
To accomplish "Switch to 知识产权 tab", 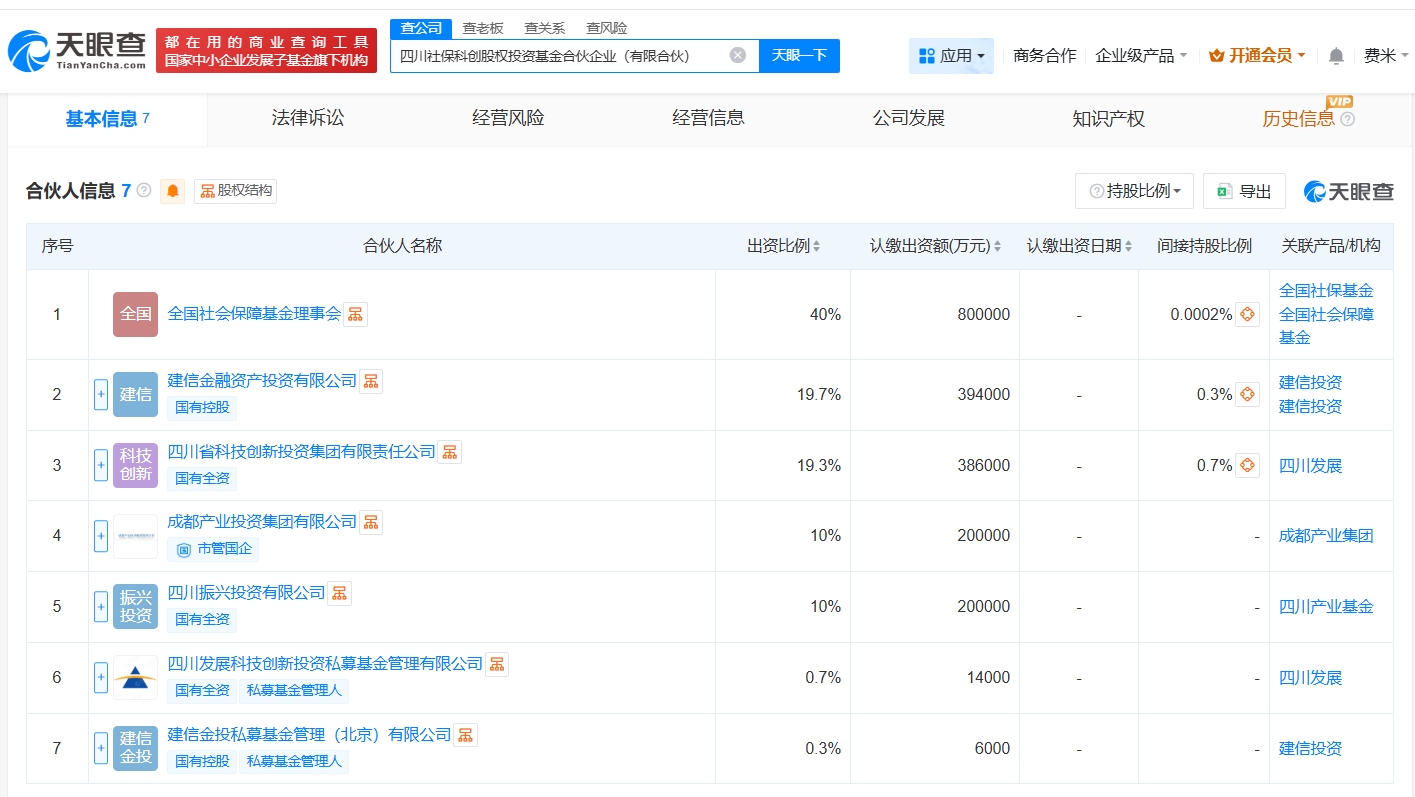I will click(x=1108, y=118).
